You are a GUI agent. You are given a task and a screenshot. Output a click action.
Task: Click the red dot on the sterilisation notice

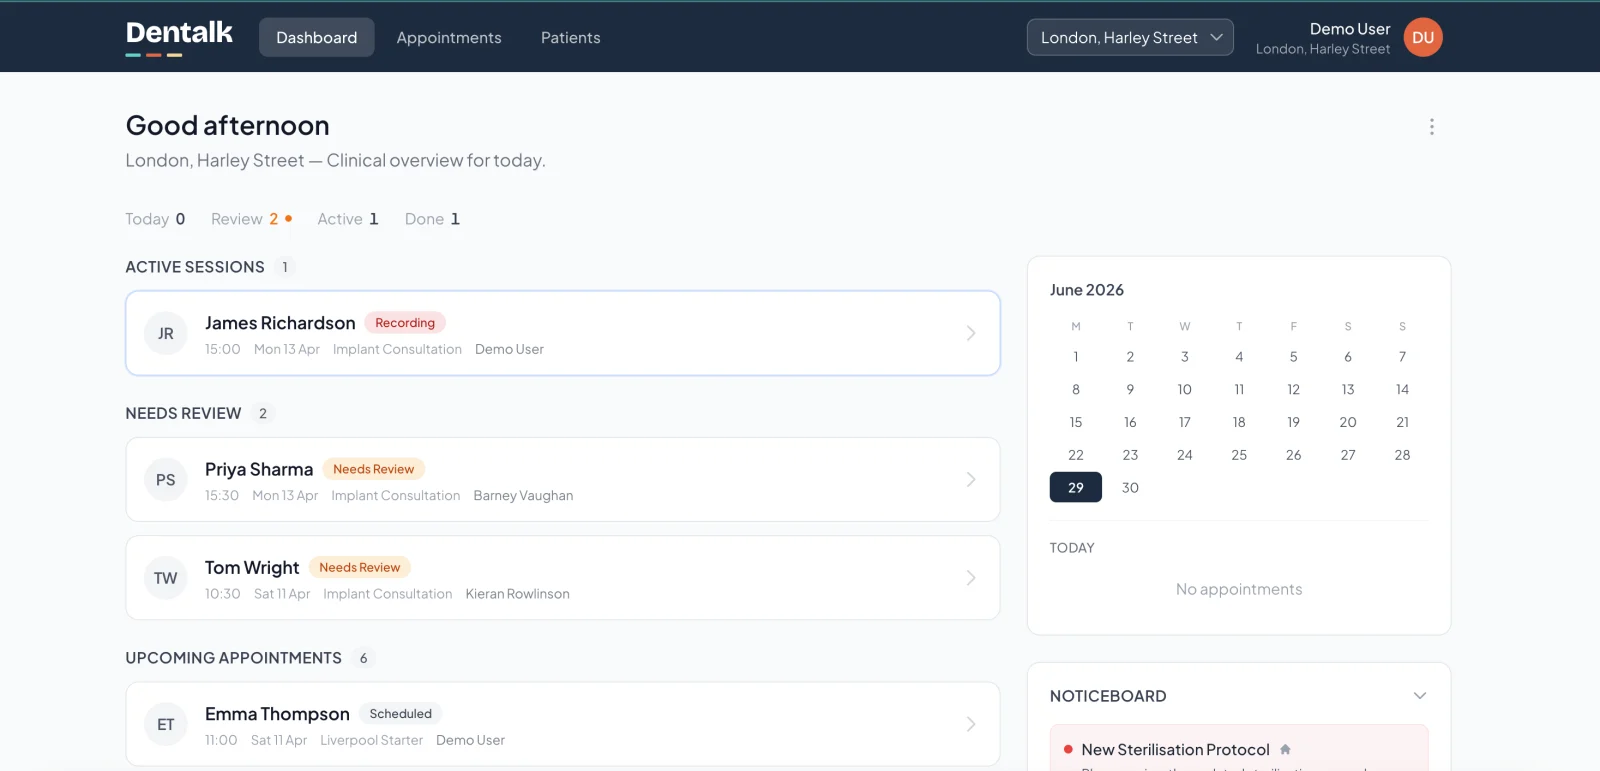tap(1068, 749)
